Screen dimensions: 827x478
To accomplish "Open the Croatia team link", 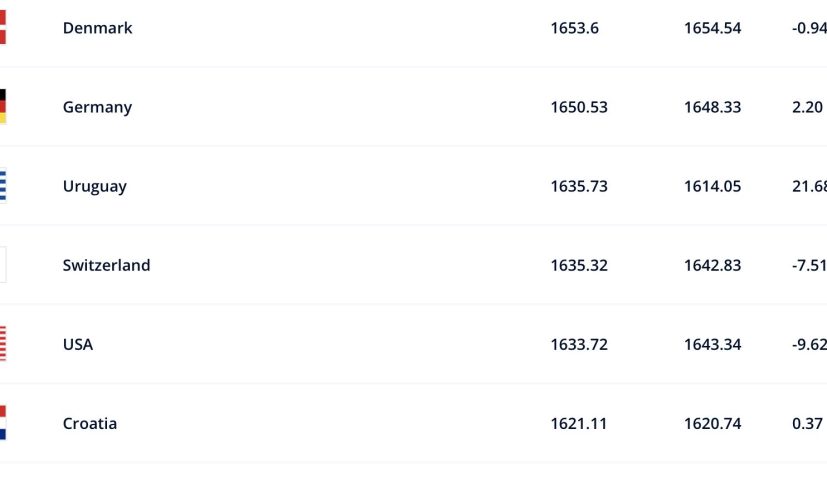I will coord(90,423).
